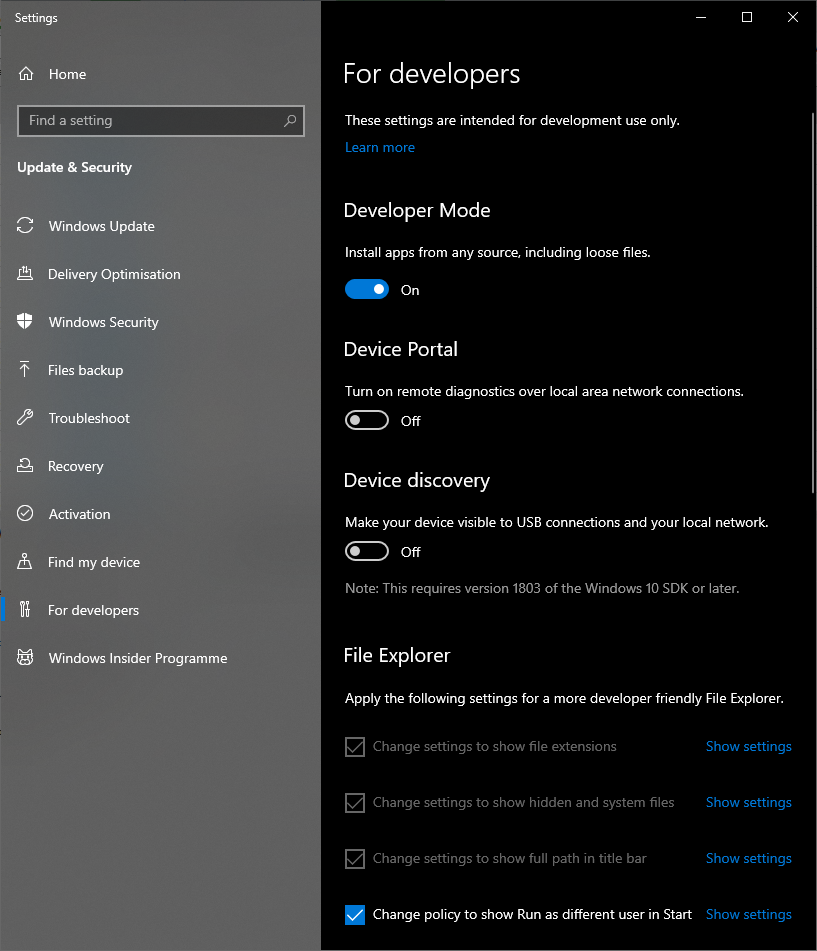Click the Find my device icon
This screenshot has width=817, height=951.
pos(25,562)
